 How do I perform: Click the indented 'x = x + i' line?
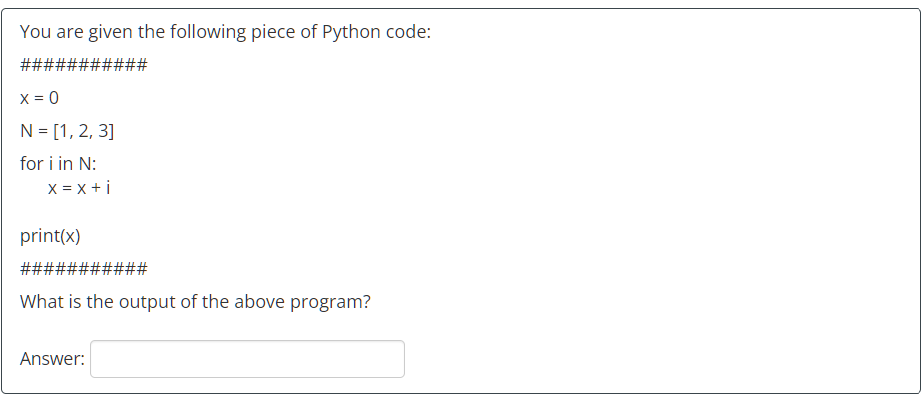tap(79, 188)
